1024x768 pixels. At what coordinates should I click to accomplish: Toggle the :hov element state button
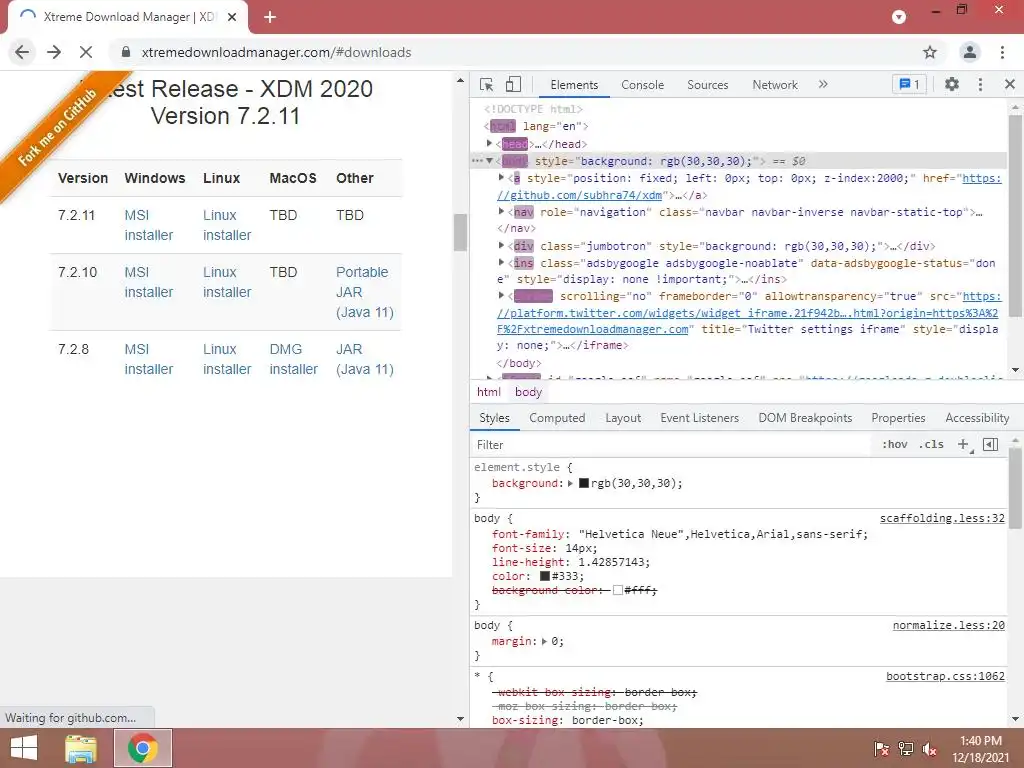tap(895, 444)
